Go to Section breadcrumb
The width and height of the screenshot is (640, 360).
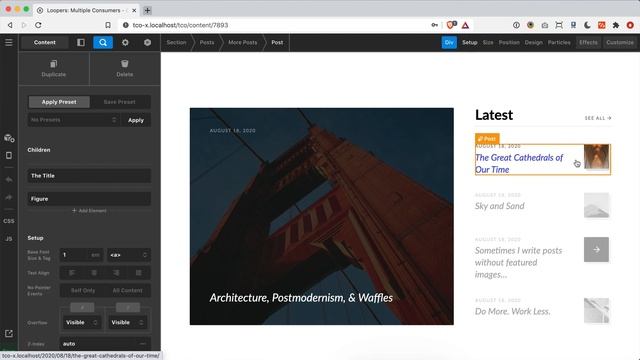pyautogui.click(x=176, y=42)
